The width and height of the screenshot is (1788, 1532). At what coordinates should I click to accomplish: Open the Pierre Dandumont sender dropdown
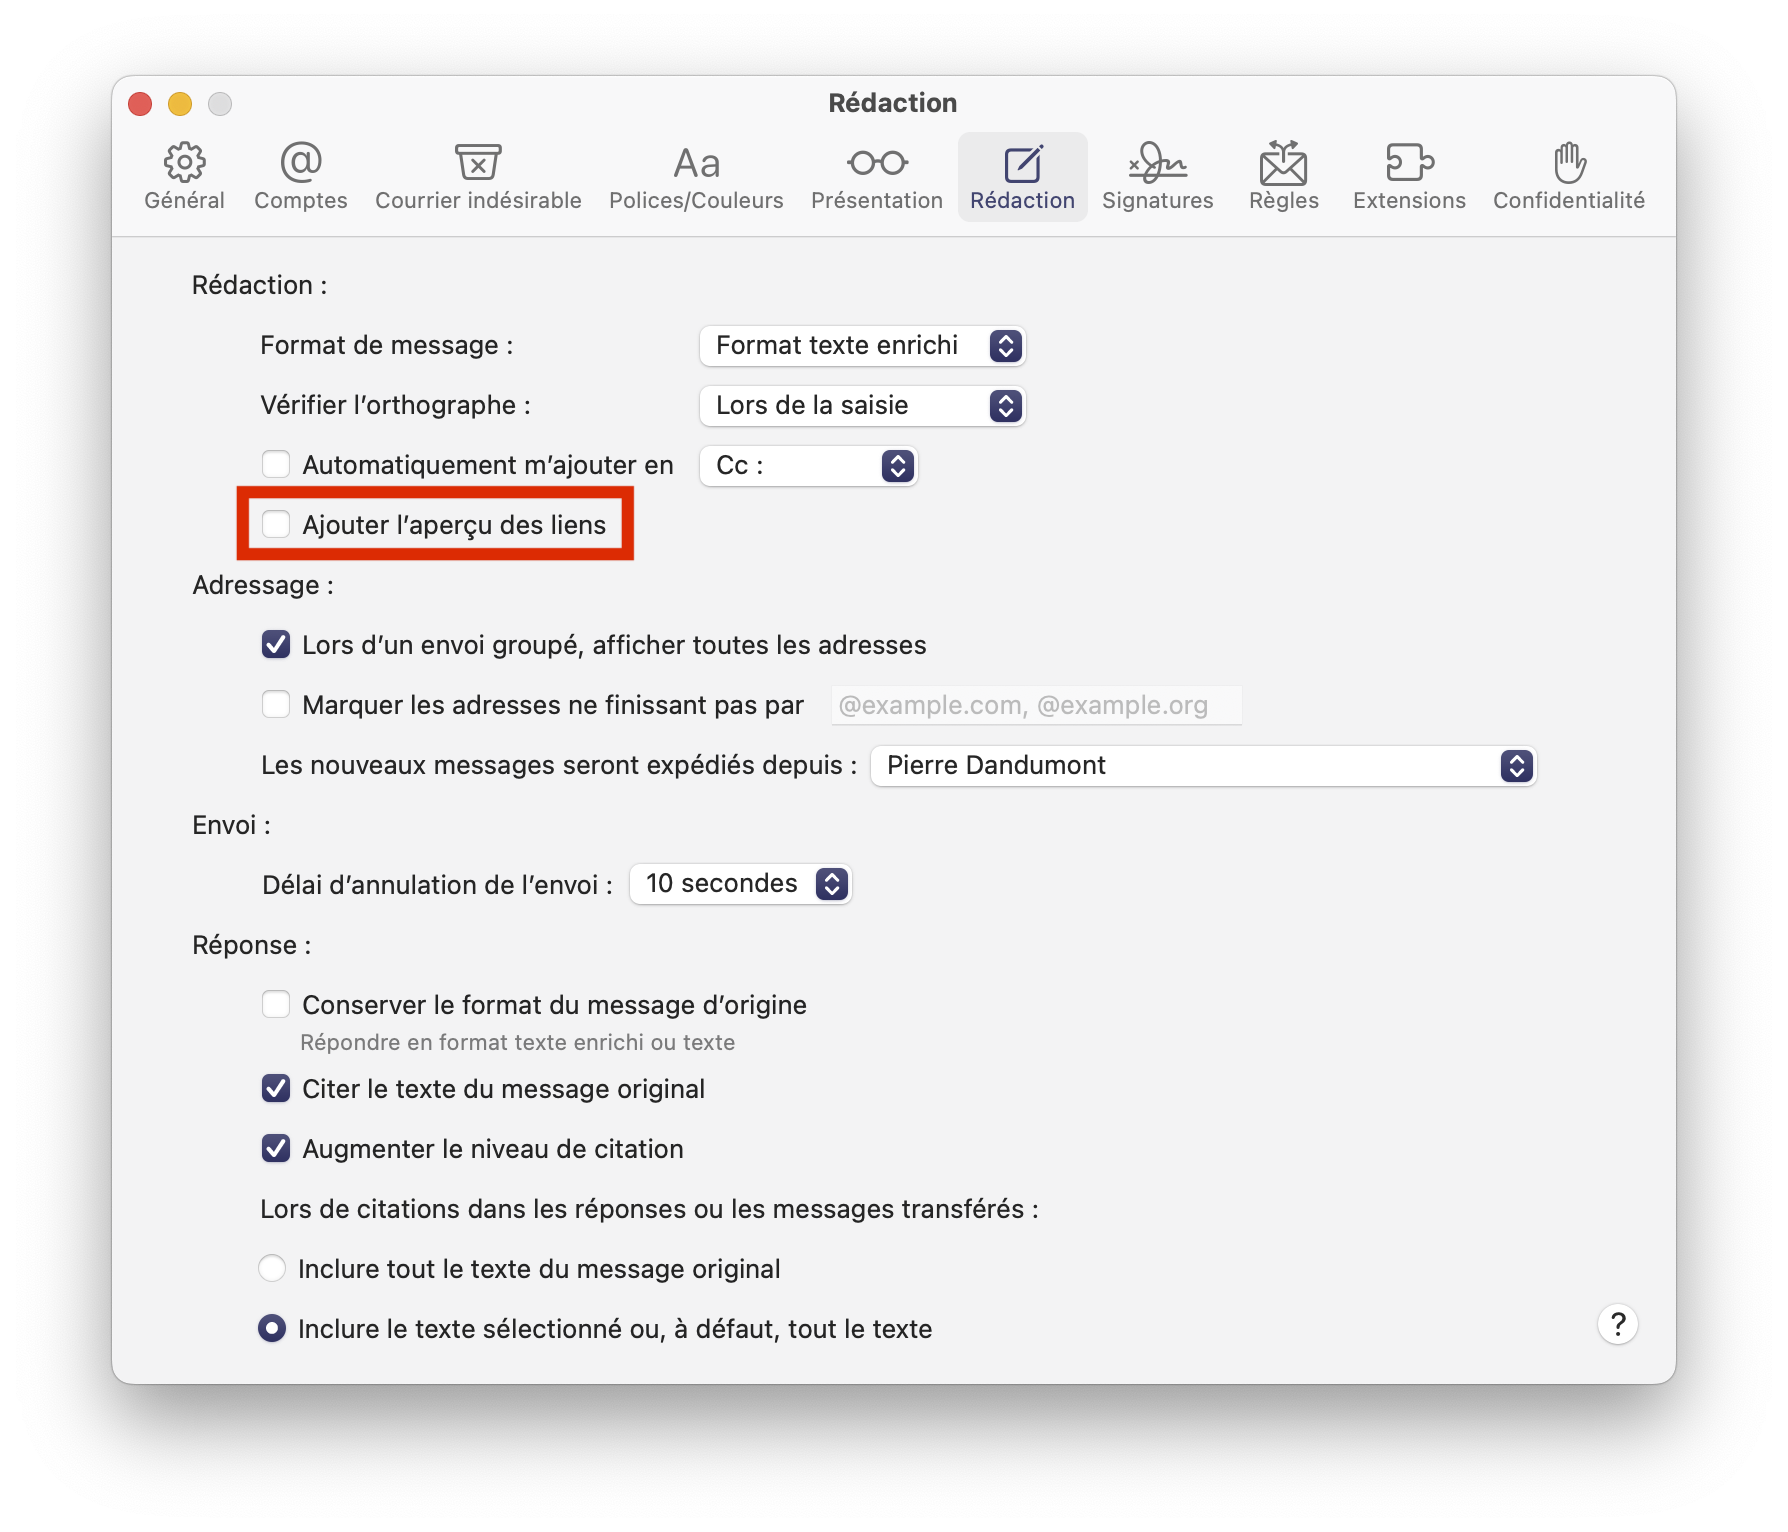tap(1203, 766)
